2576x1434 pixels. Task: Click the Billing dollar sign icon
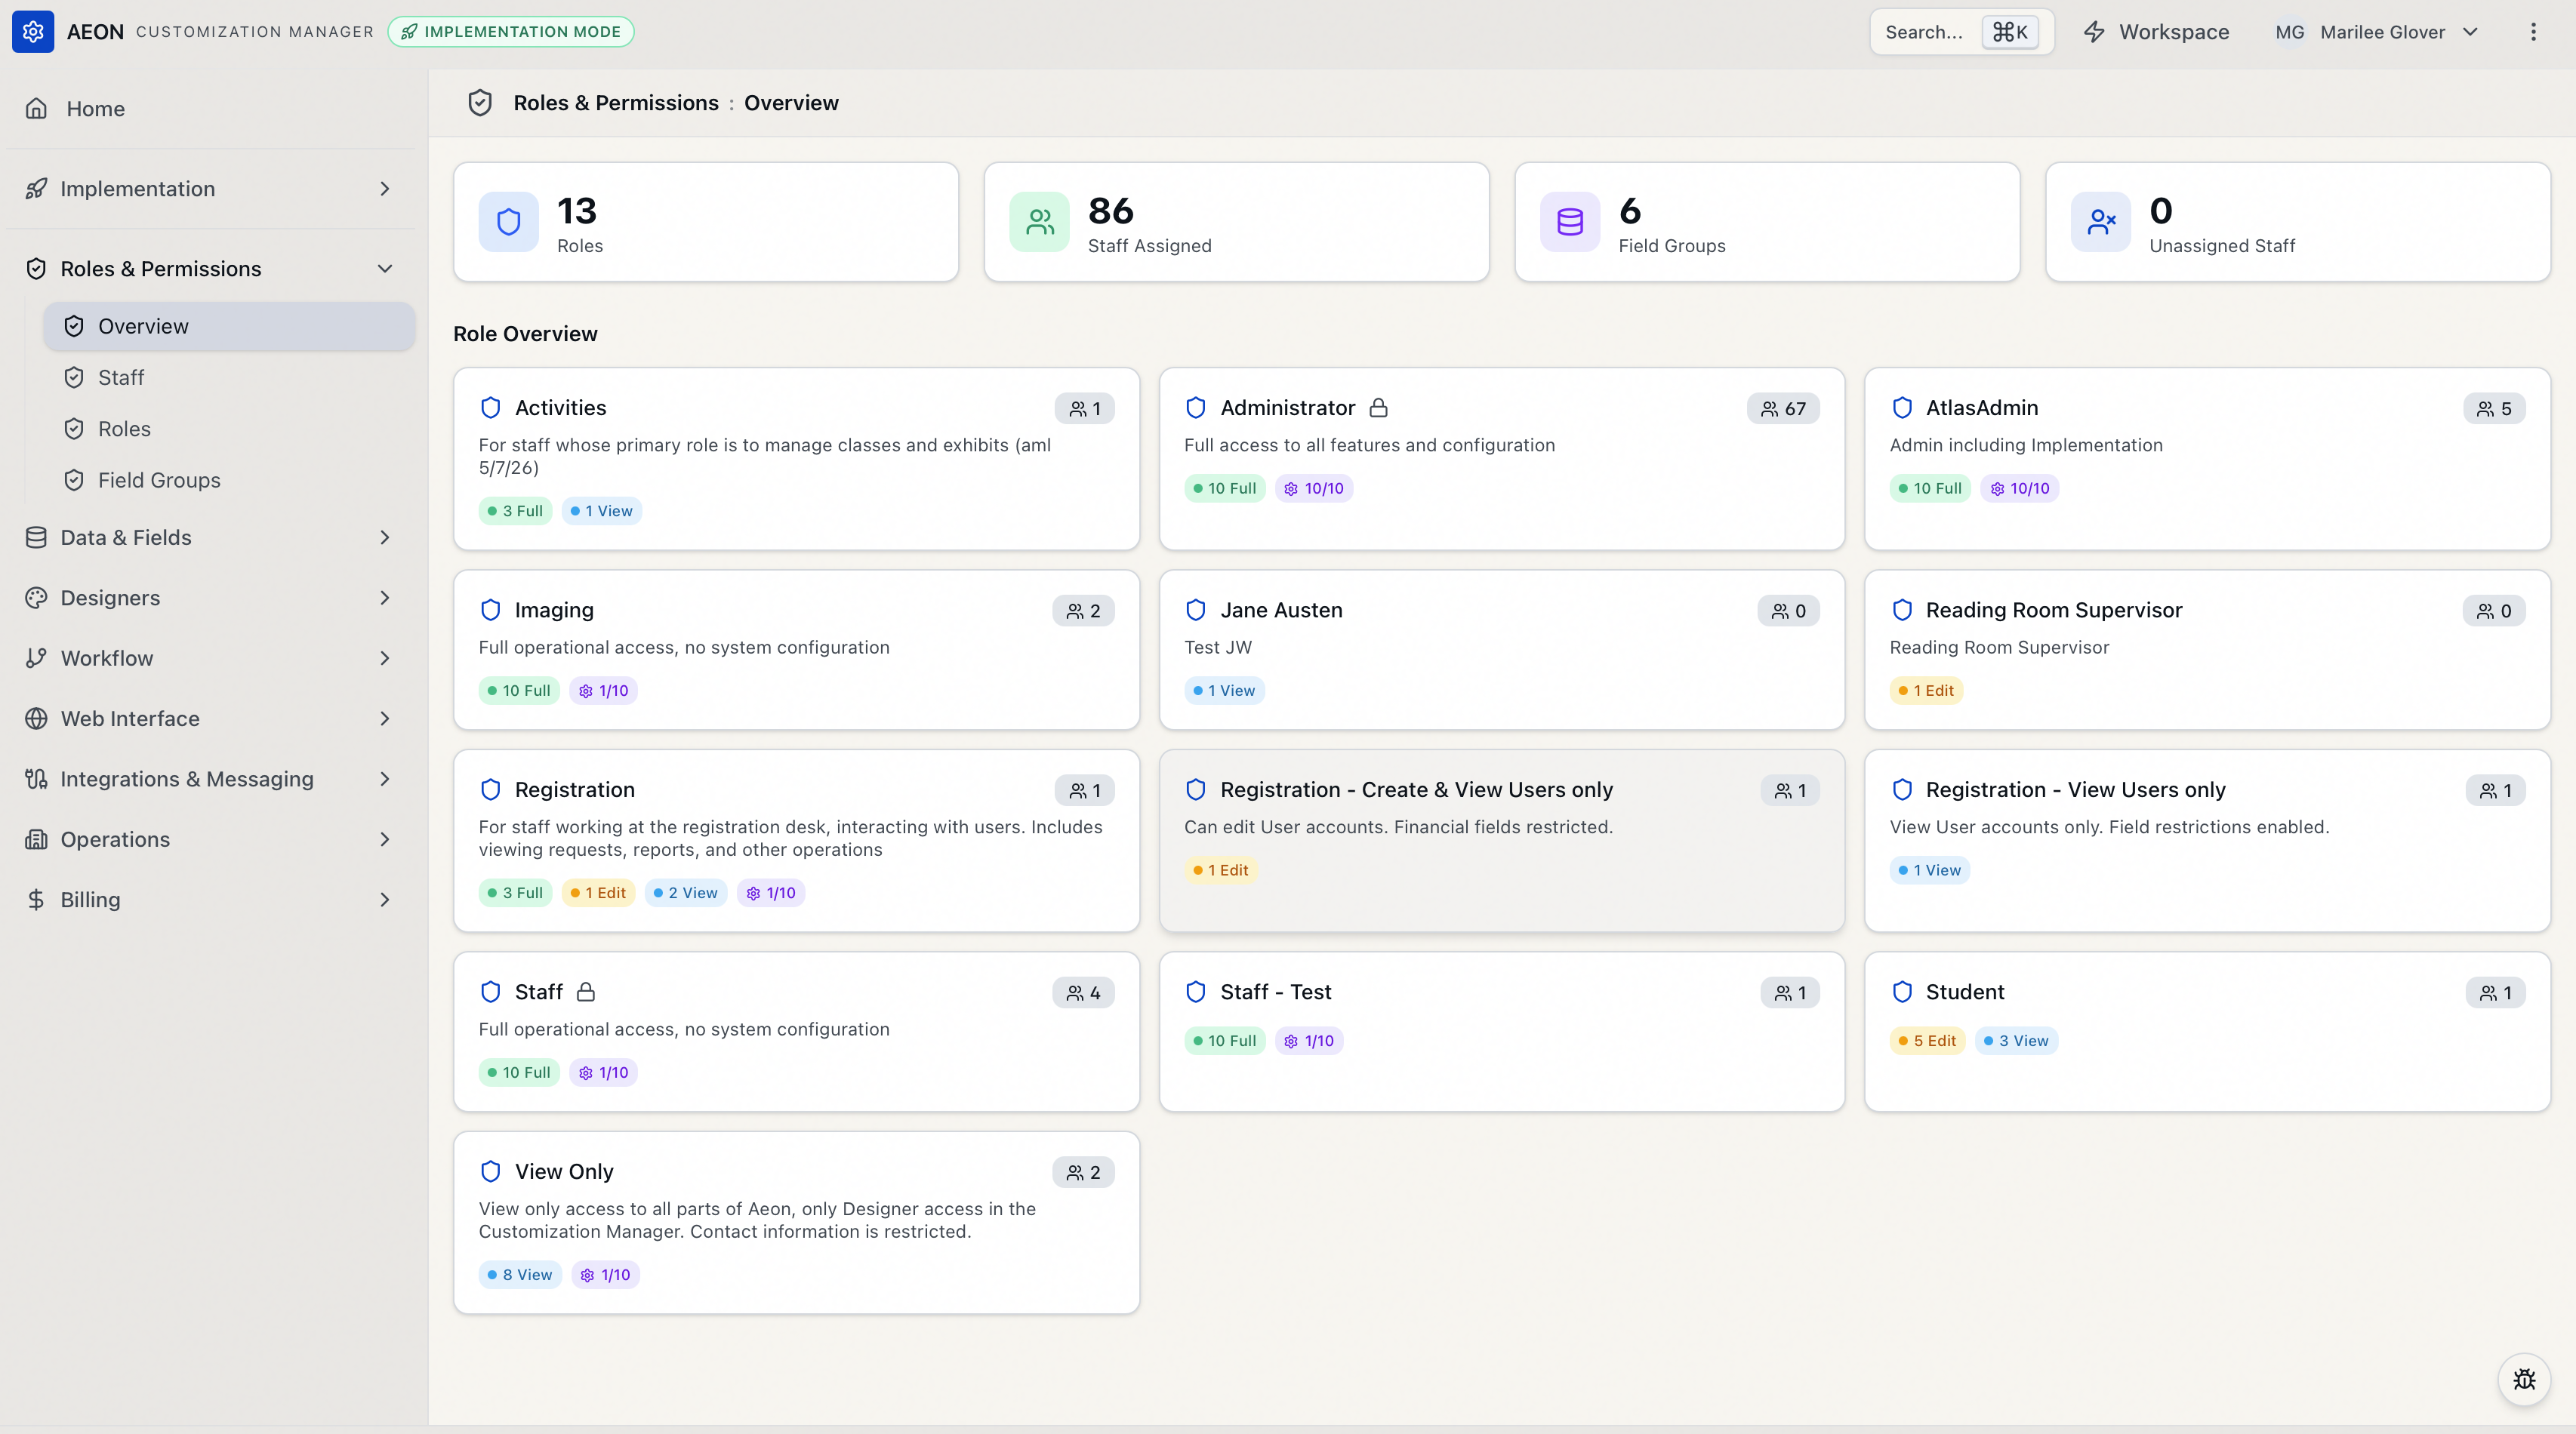[x=36, y=900]
